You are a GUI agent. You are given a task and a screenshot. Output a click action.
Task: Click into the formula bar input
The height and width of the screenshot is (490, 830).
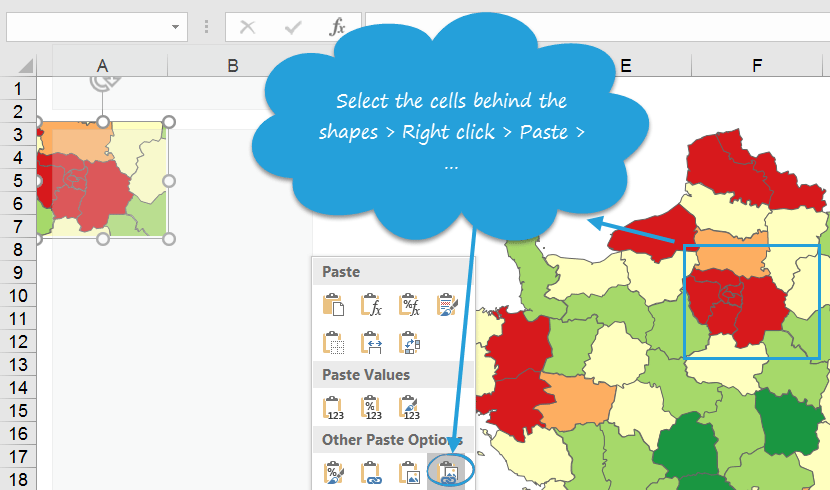click(598, 27)
